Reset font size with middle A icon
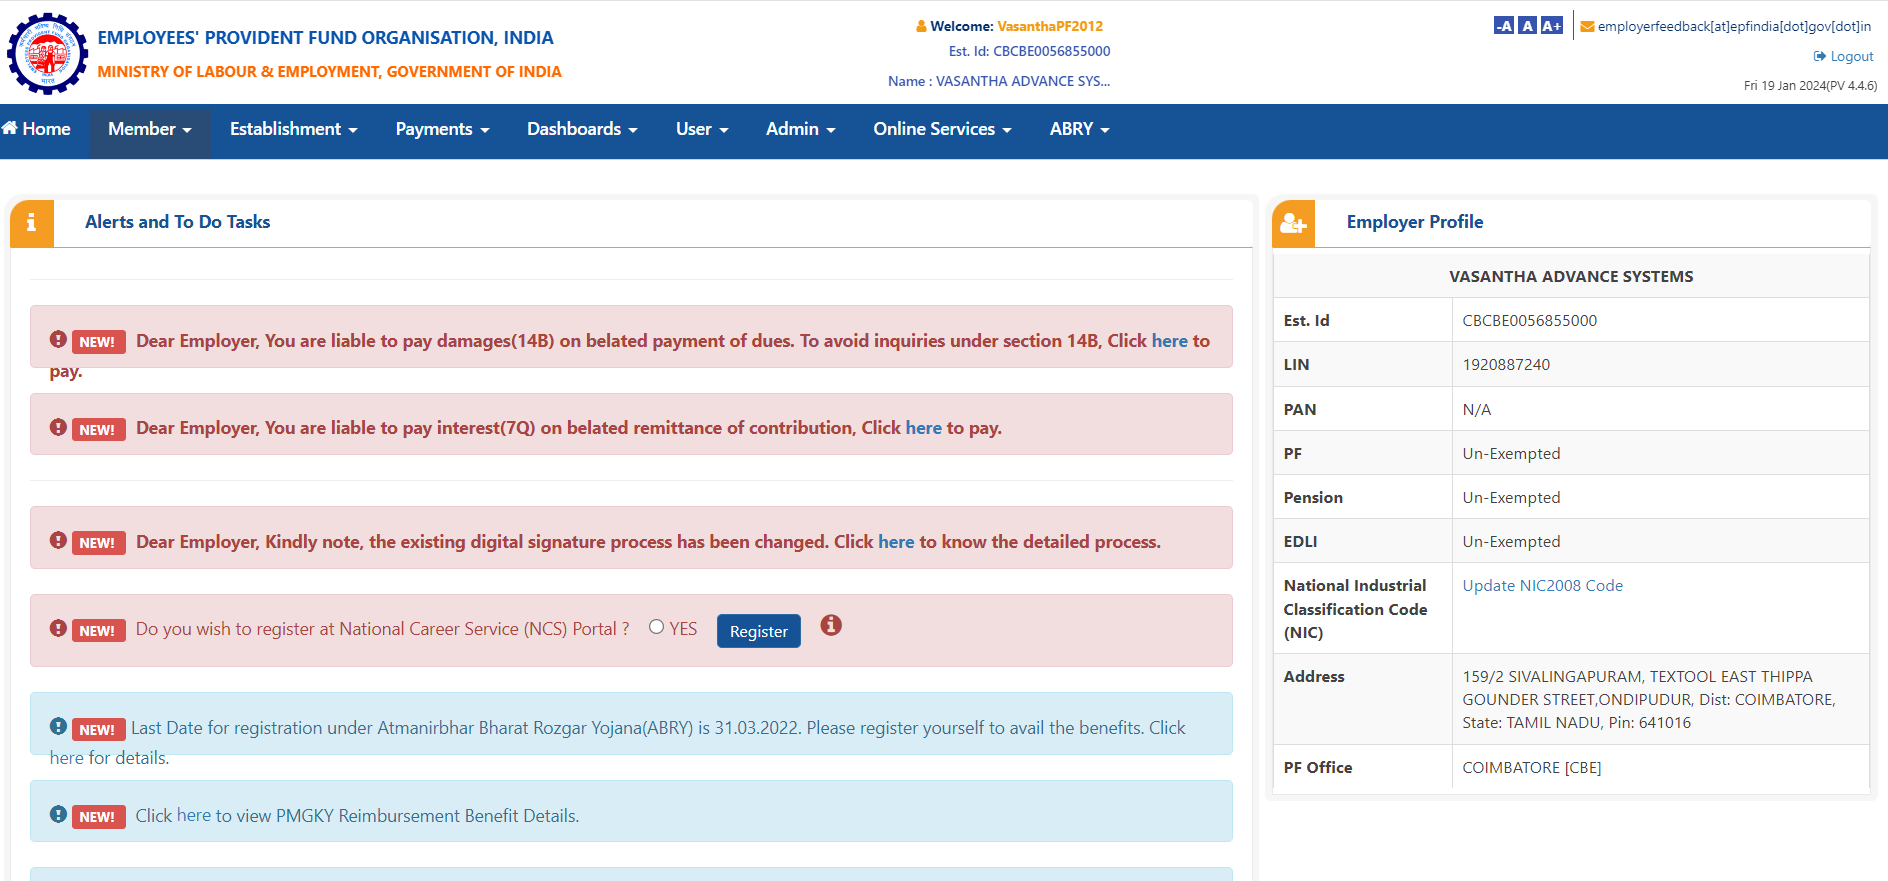The height and width of the screenshot is (881, 1888). pos(1527,26)
